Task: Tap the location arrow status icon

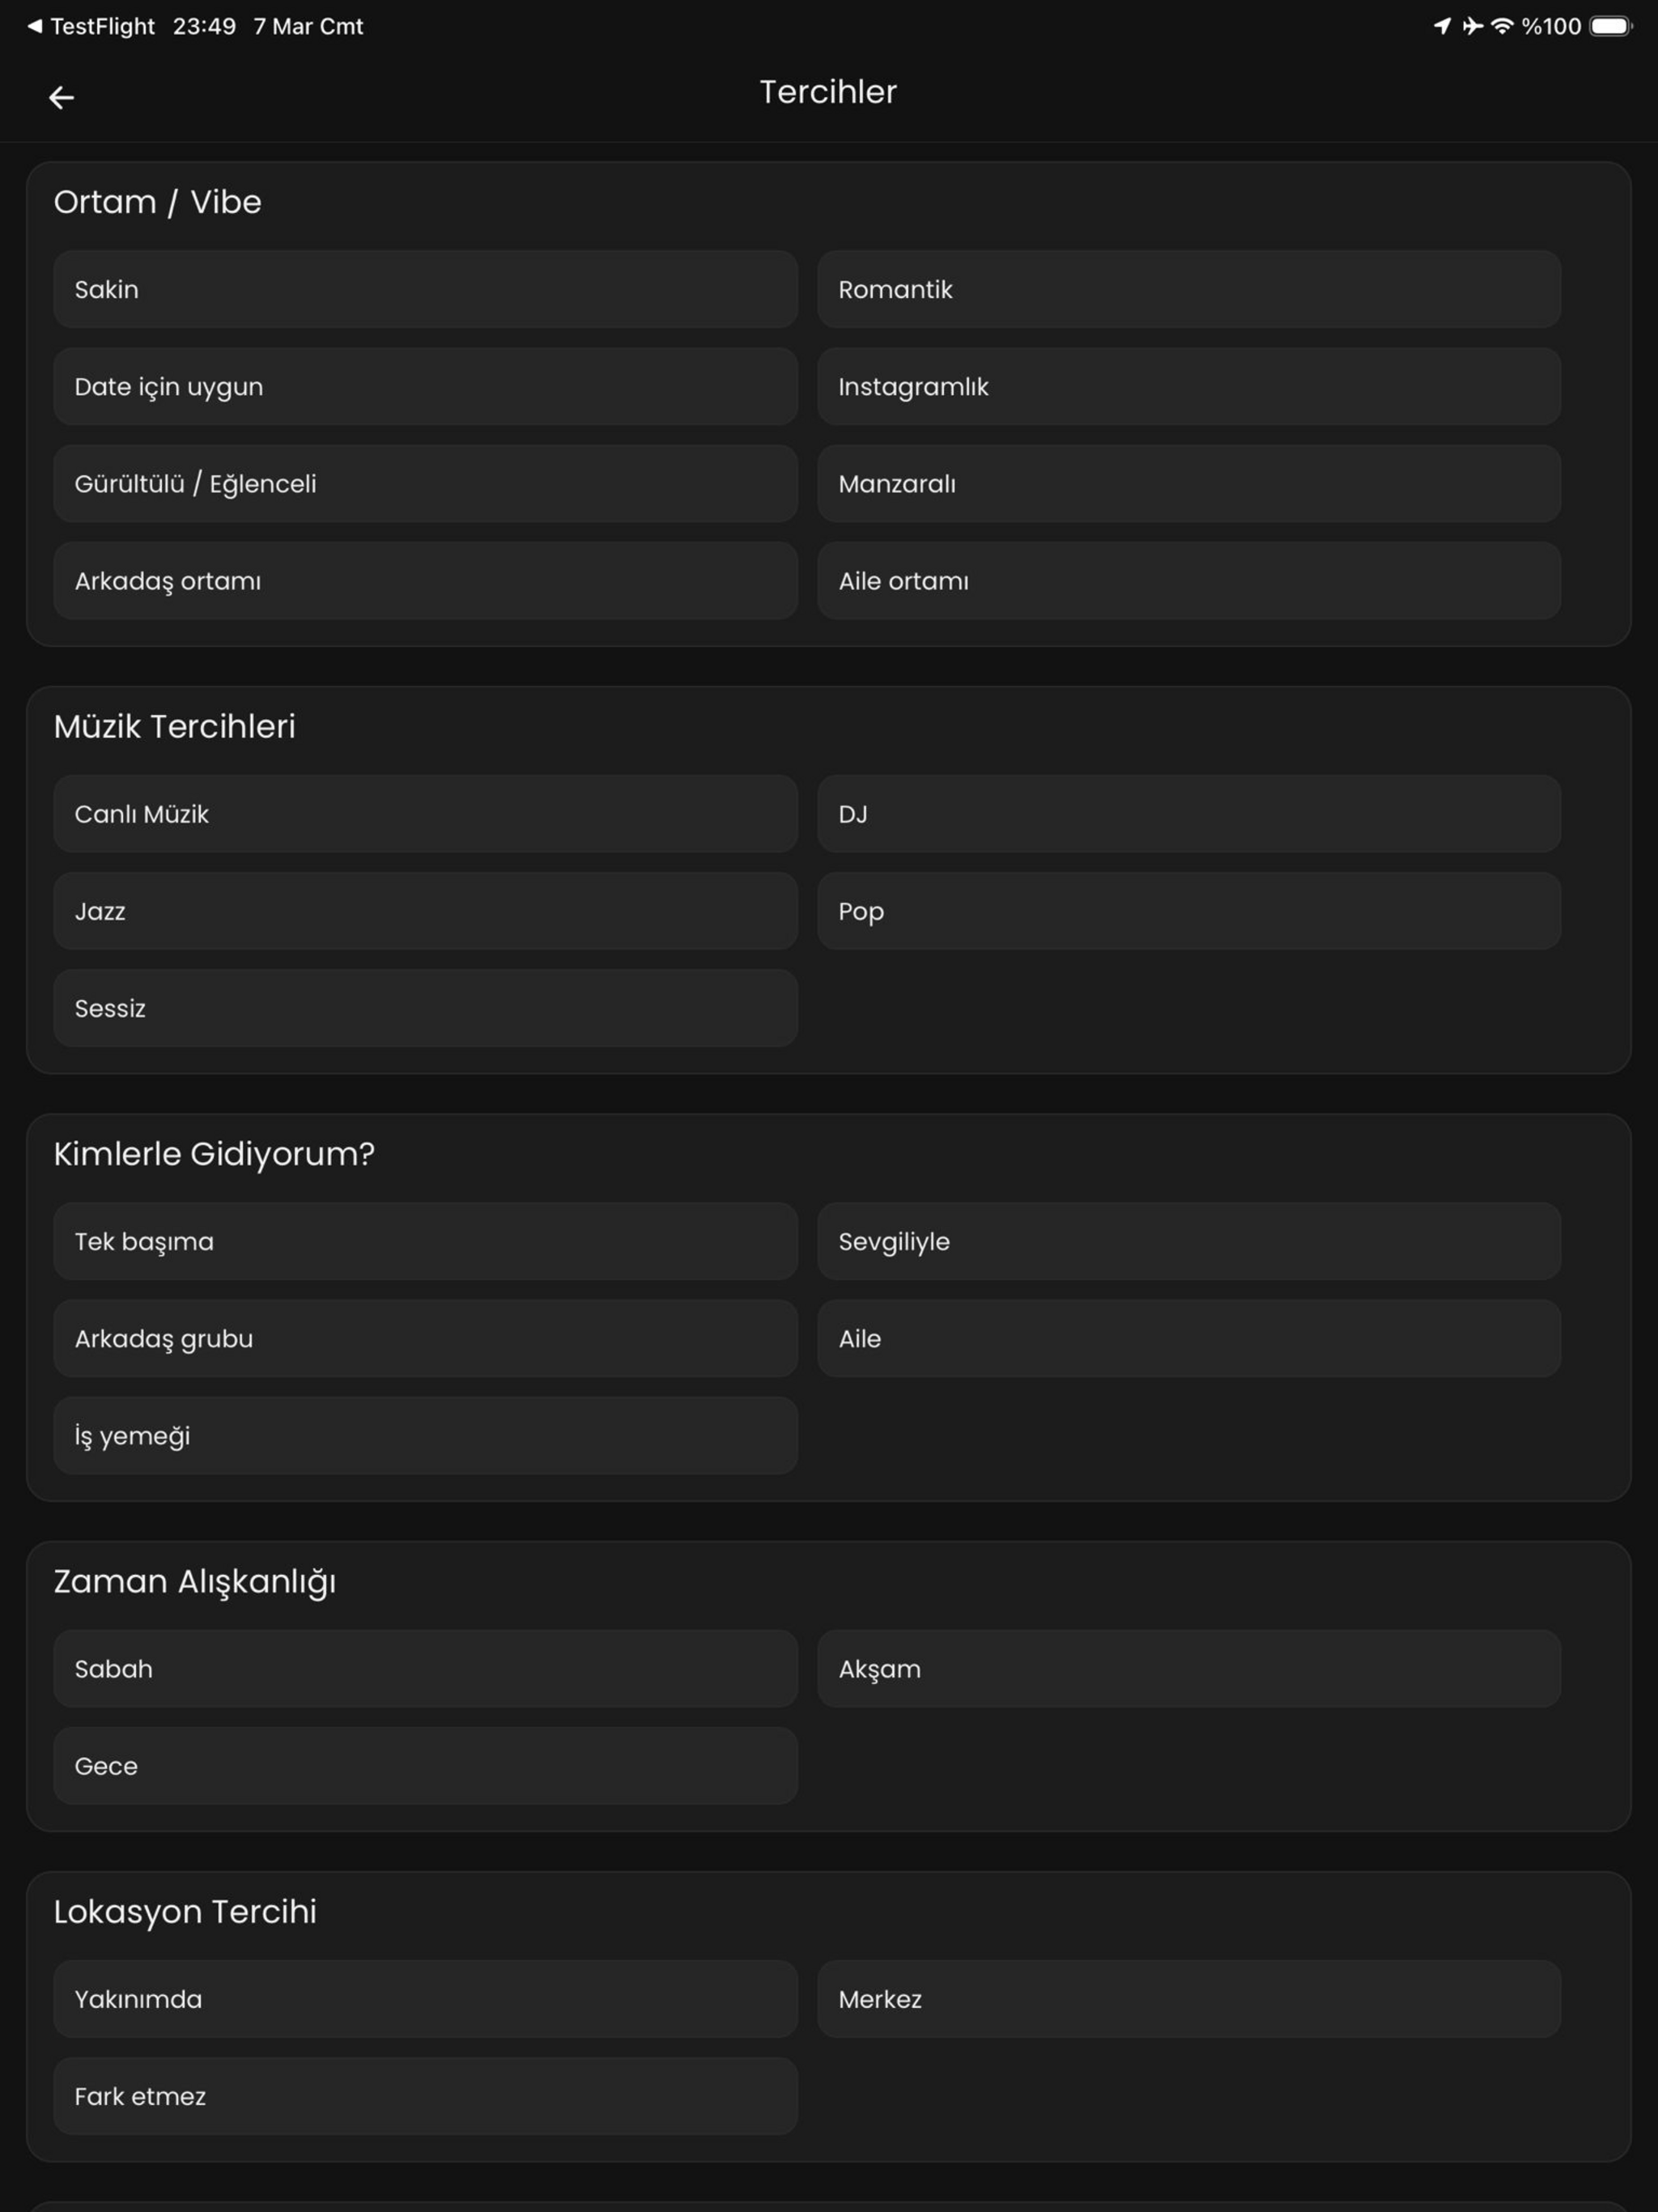Action: [1442, 26]
